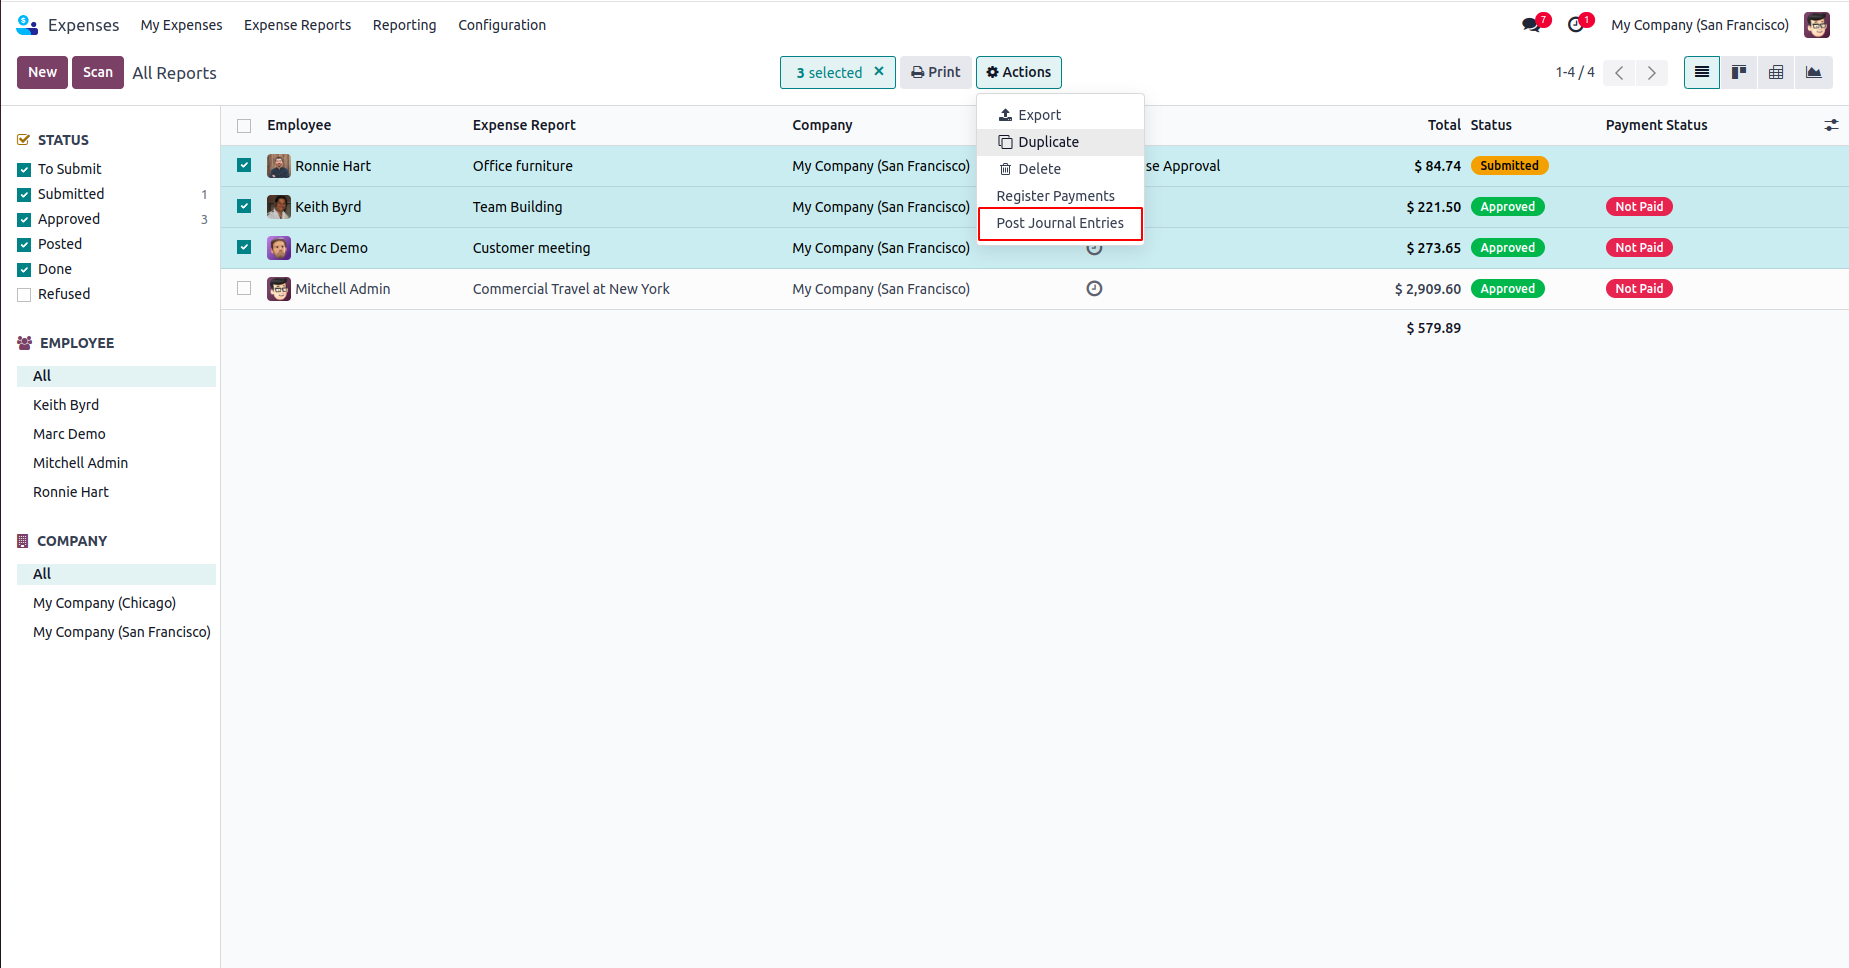
Task: Select Register Payments in the Actions menu
Action: click(1060, 196)
